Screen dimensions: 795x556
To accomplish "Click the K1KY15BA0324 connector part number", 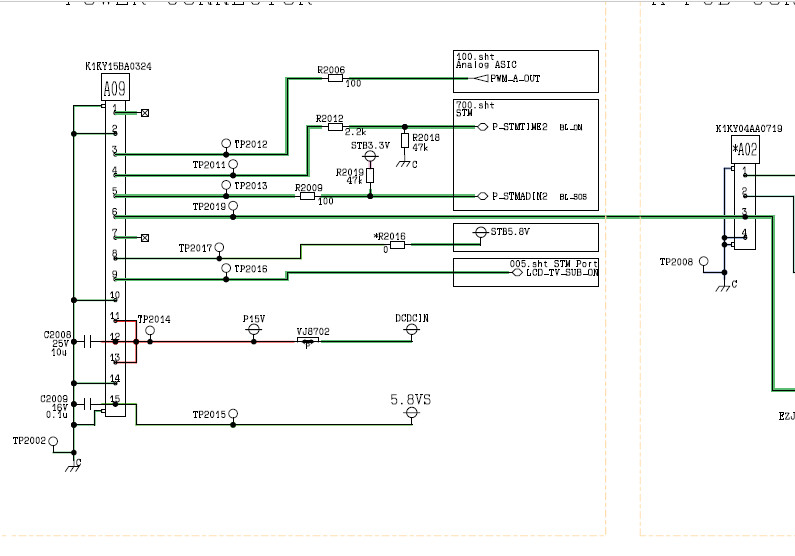I will pos(118,66).
